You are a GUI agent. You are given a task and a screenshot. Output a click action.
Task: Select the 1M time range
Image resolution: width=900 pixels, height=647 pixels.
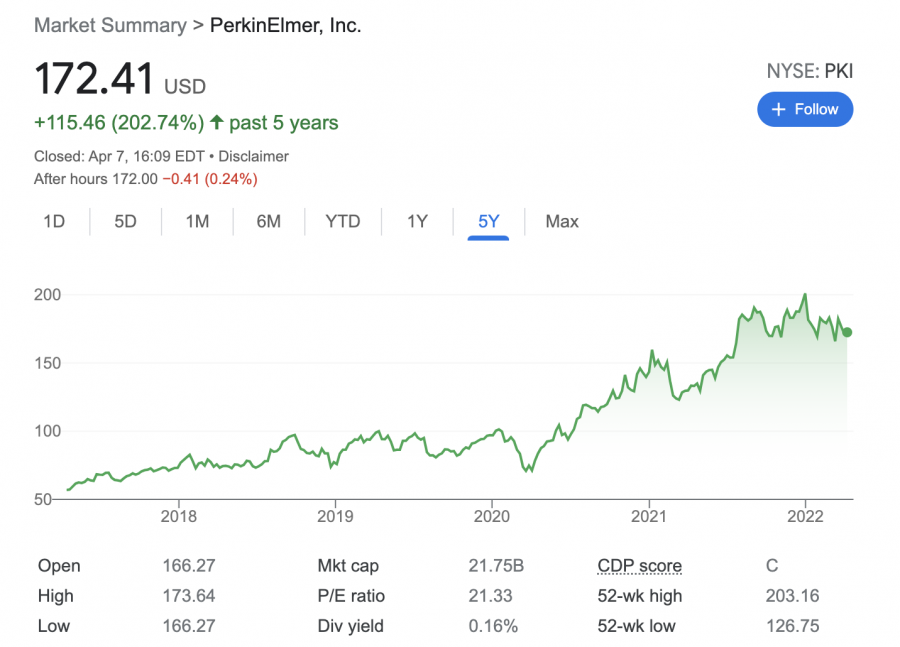[x=197, y=221]
